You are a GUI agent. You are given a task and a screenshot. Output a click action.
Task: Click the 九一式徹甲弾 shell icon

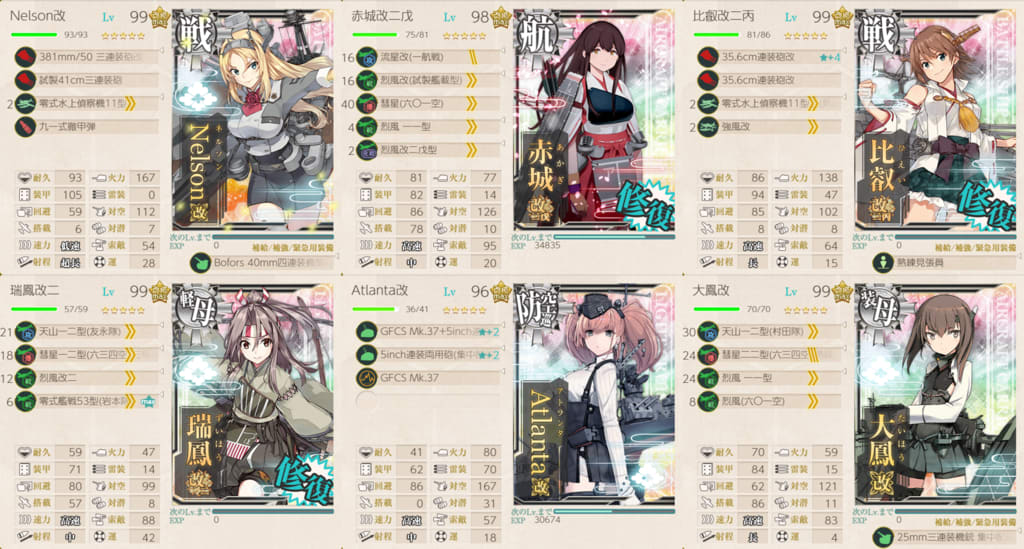point(25,126)
